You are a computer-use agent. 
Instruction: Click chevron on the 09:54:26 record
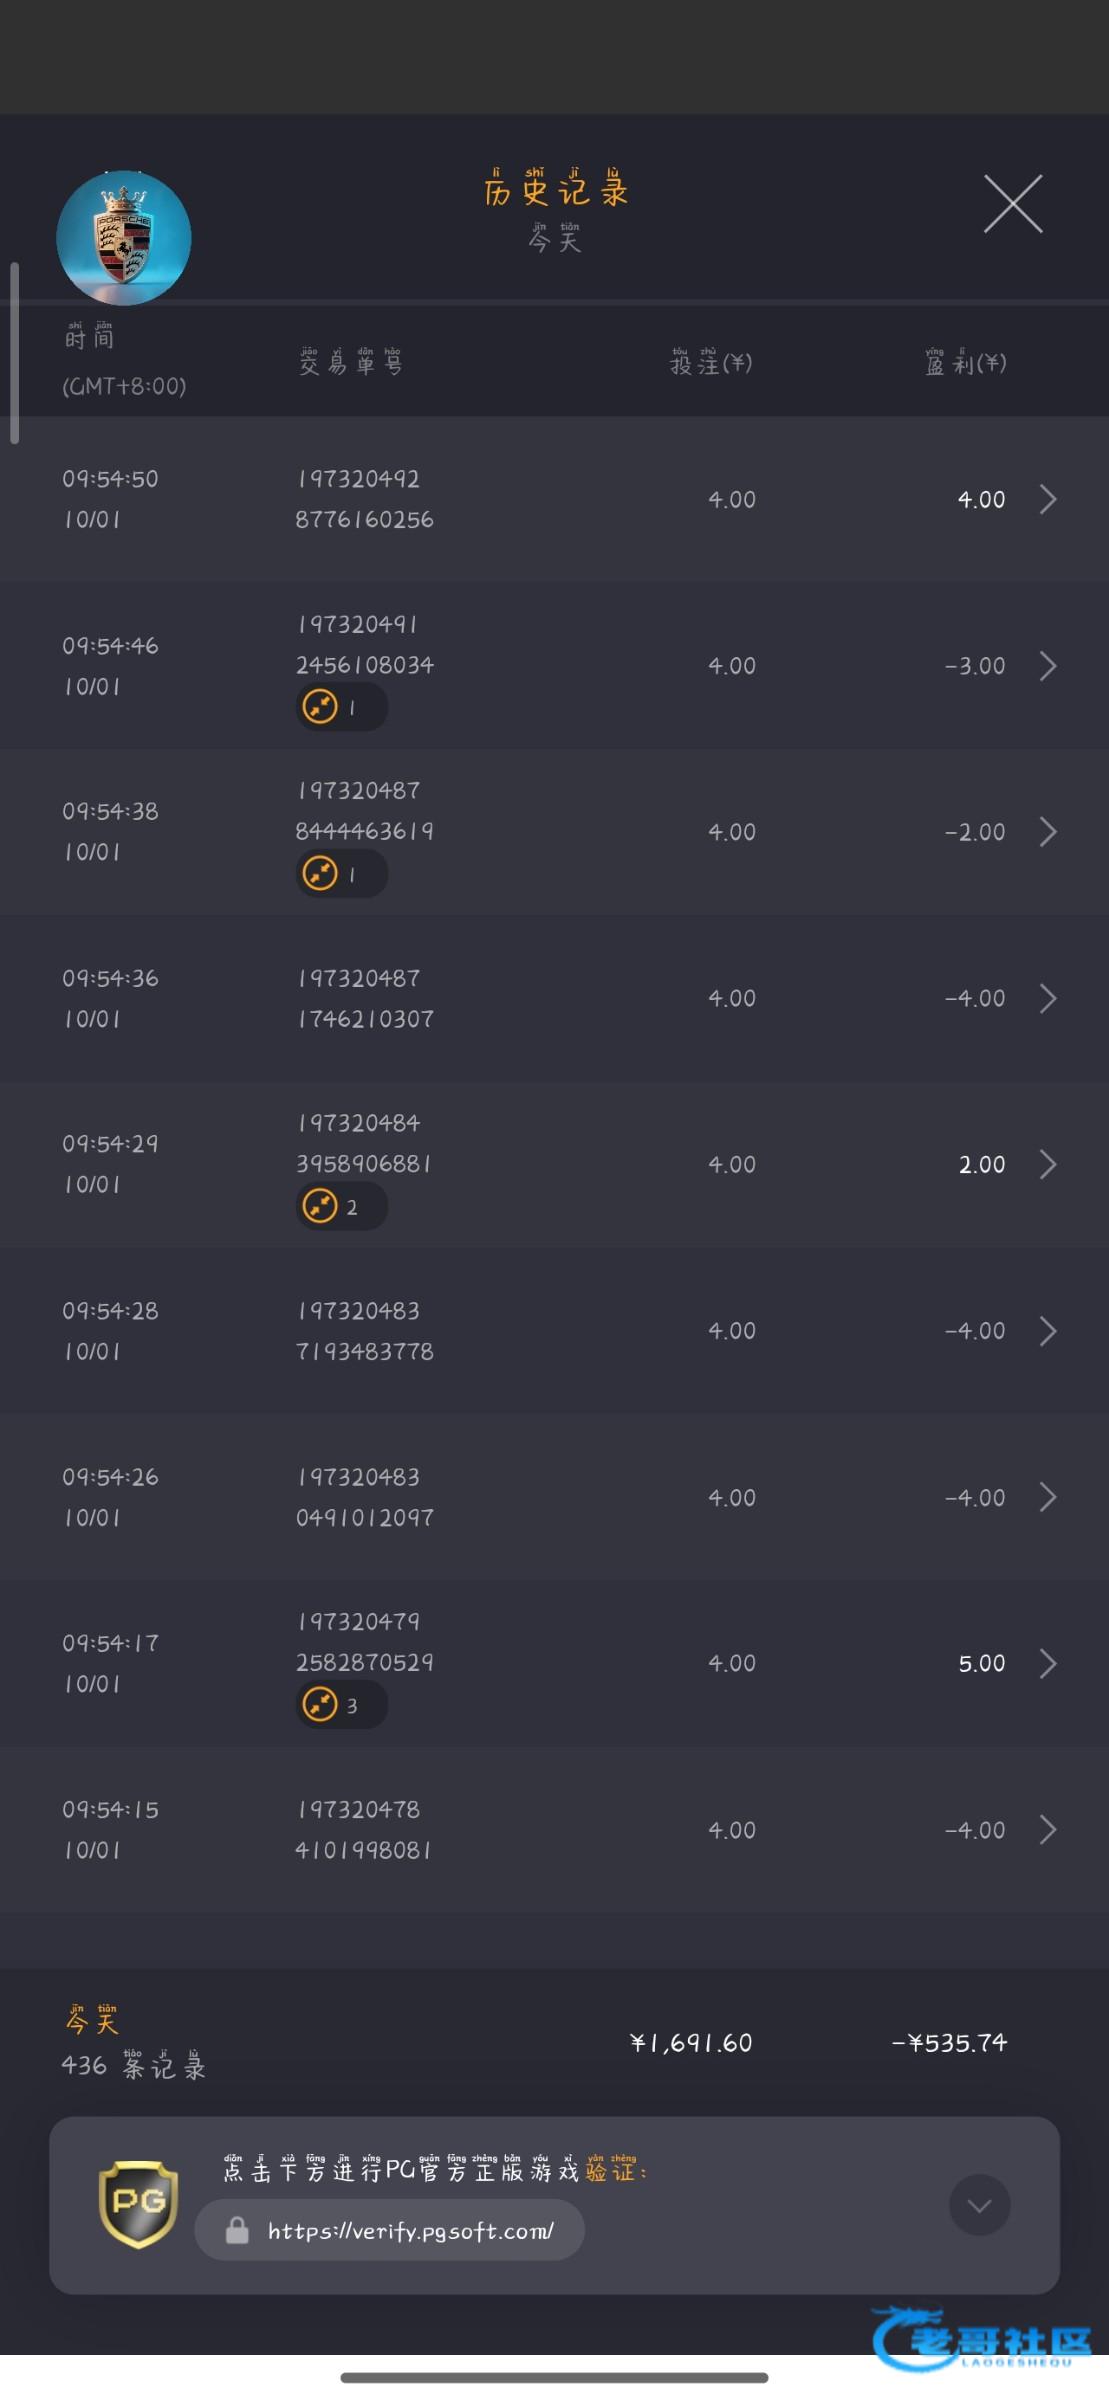point(1047,1497)
